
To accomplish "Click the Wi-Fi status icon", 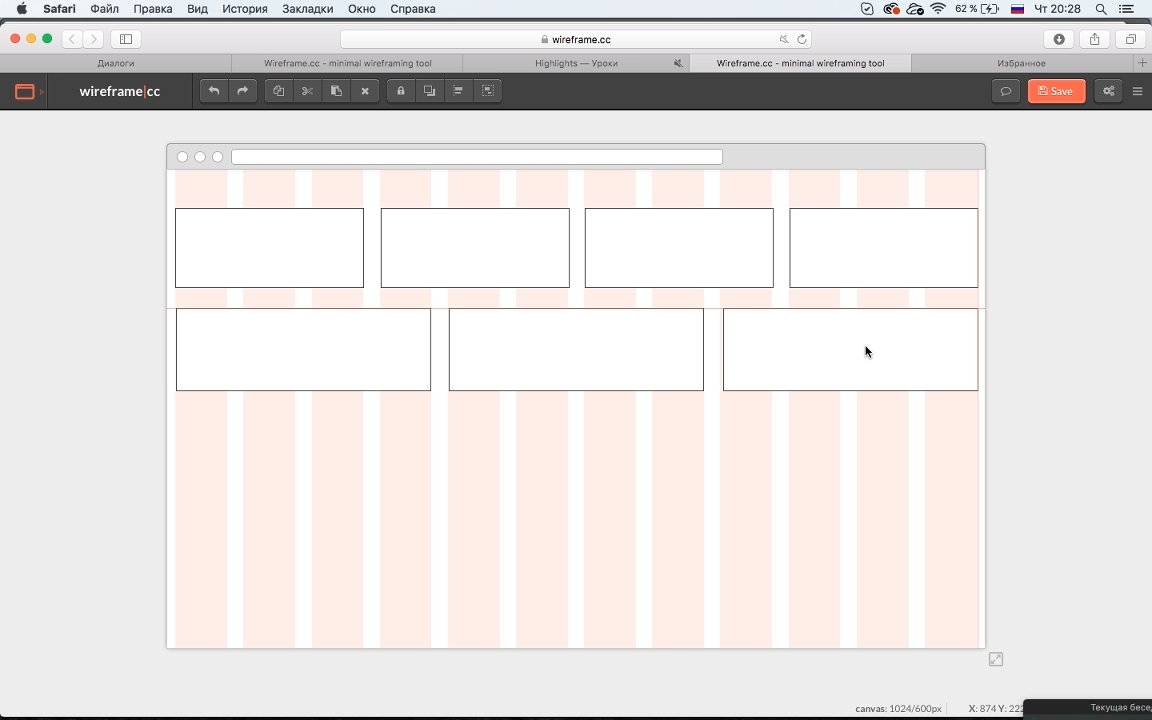I will [937, 9].
